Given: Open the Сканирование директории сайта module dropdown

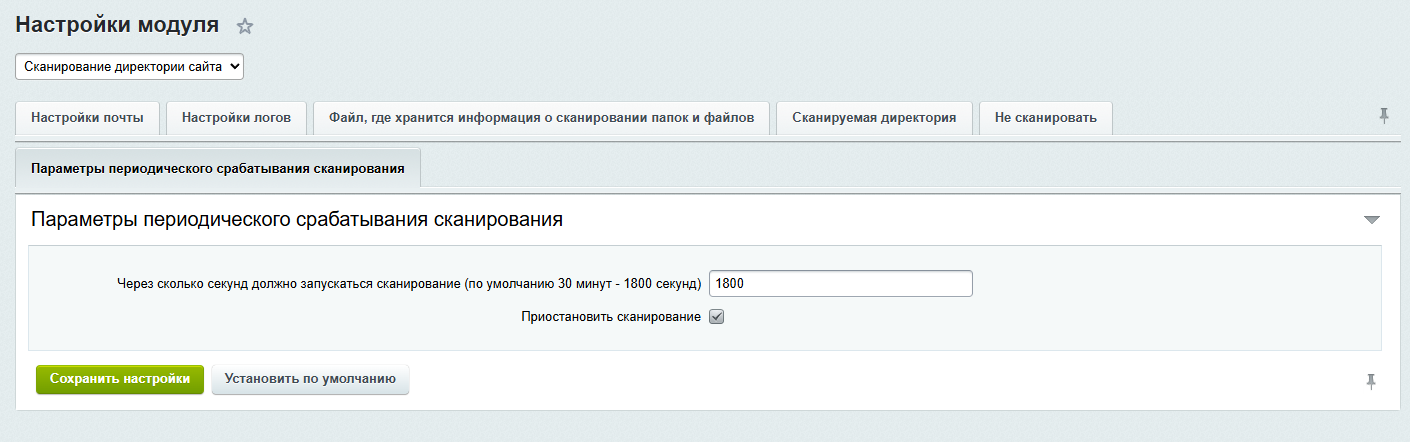Looking at the screenshot, I should coord(130,66).
